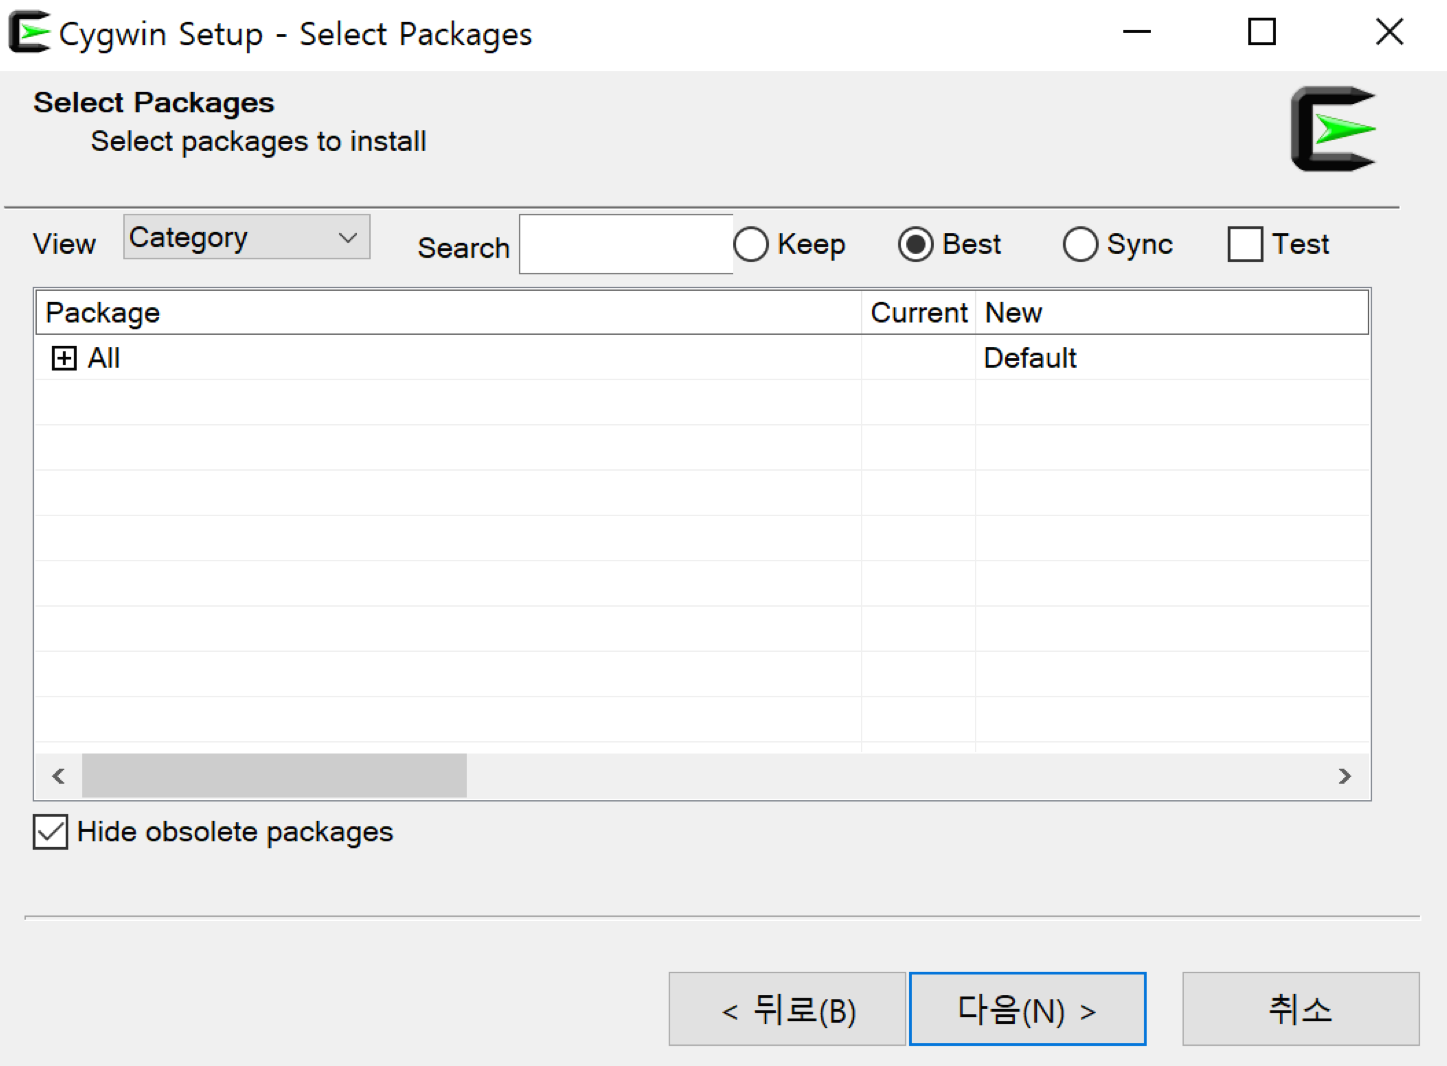Click the Current column header
The height and width of the screenshot is (1066, 1447).
(918, 313)
